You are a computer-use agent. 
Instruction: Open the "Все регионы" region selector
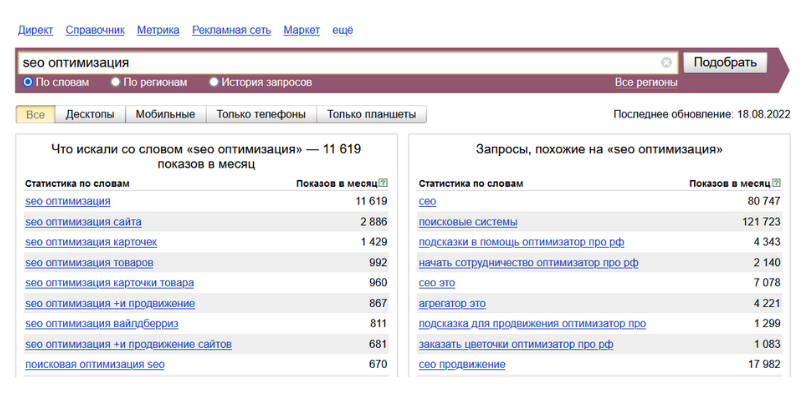pyautogui.click(x=646, y=82)
